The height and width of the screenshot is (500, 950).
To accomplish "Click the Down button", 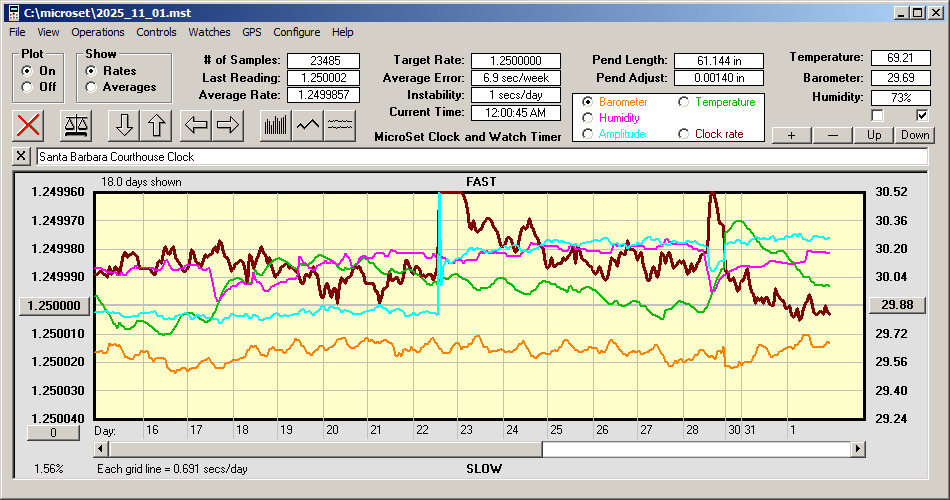I will (914, 135).
